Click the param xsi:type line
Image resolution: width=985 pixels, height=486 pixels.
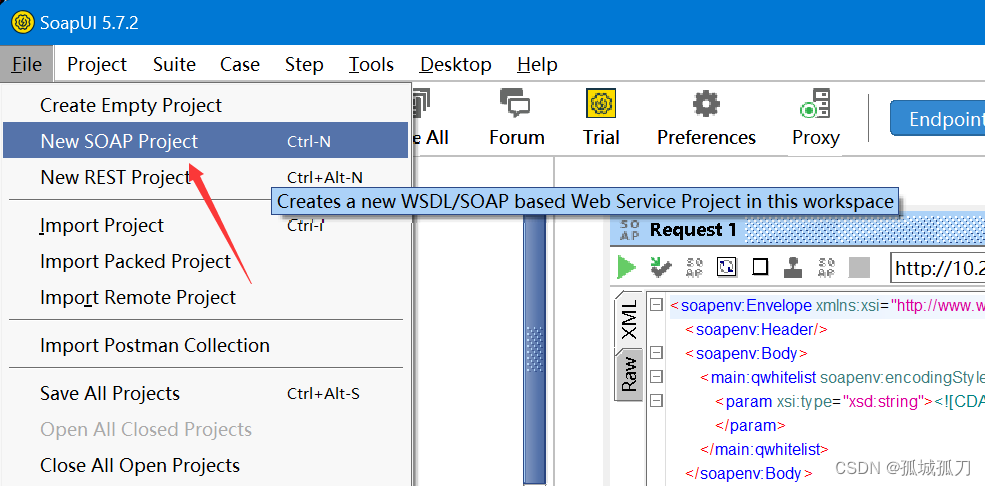pyautogui.click(x=850, y=401)
